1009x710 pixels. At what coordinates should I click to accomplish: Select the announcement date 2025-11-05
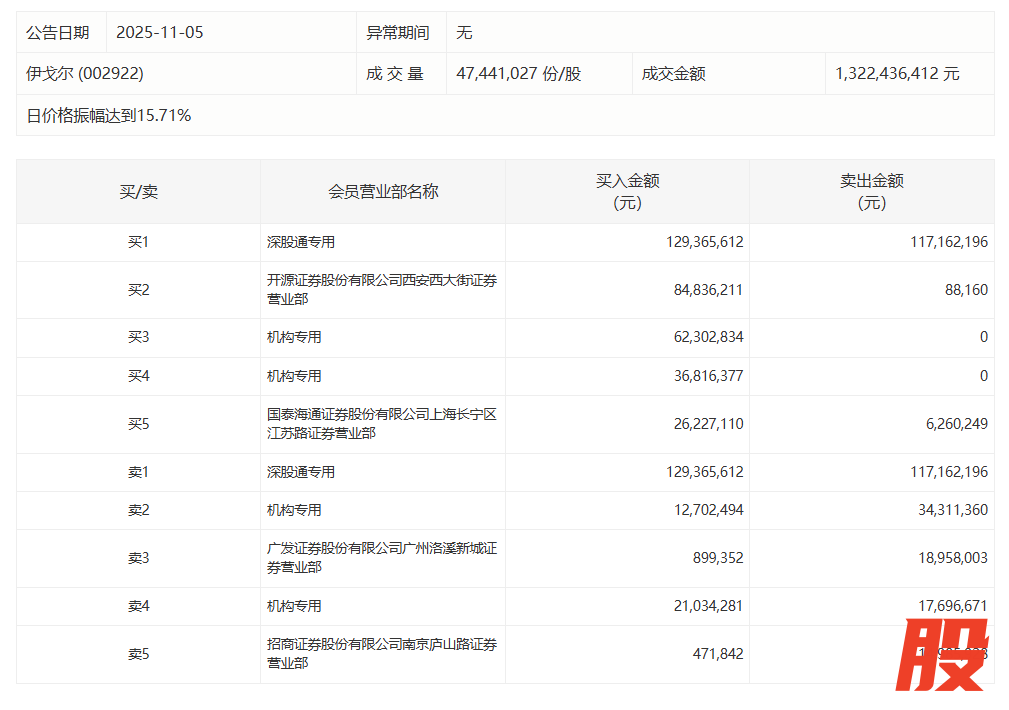point(159,32)
